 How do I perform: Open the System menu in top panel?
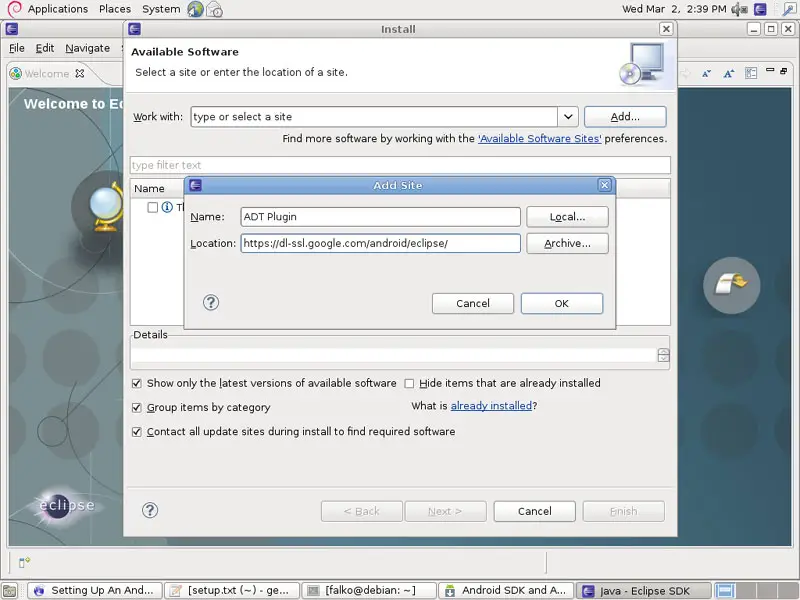(x=161, y=9)
